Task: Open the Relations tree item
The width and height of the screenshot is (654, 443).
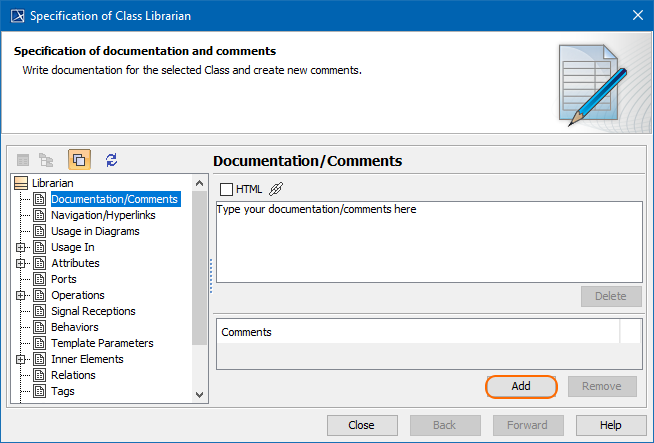Action: pos(73,375)
